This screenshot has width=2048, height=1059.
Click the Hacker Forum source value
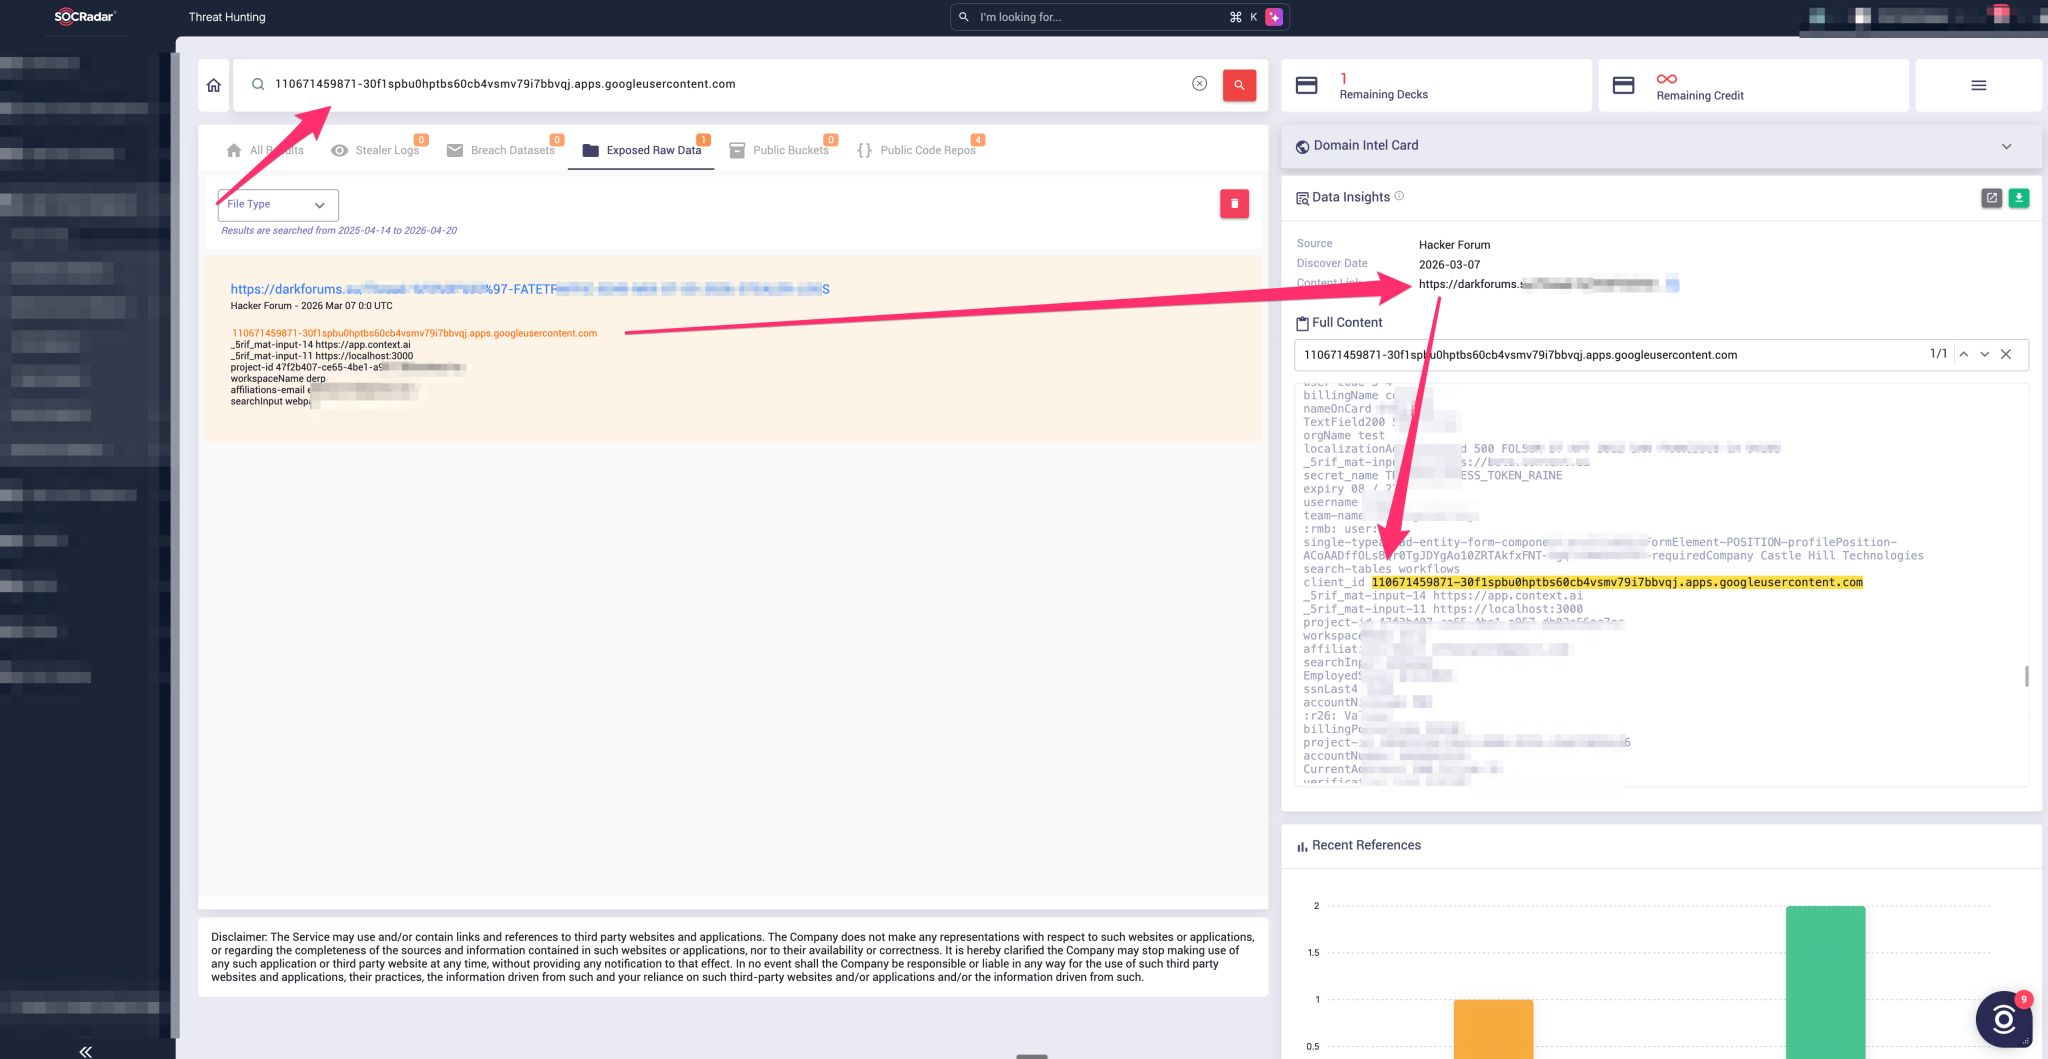(x=1454, y=245)
